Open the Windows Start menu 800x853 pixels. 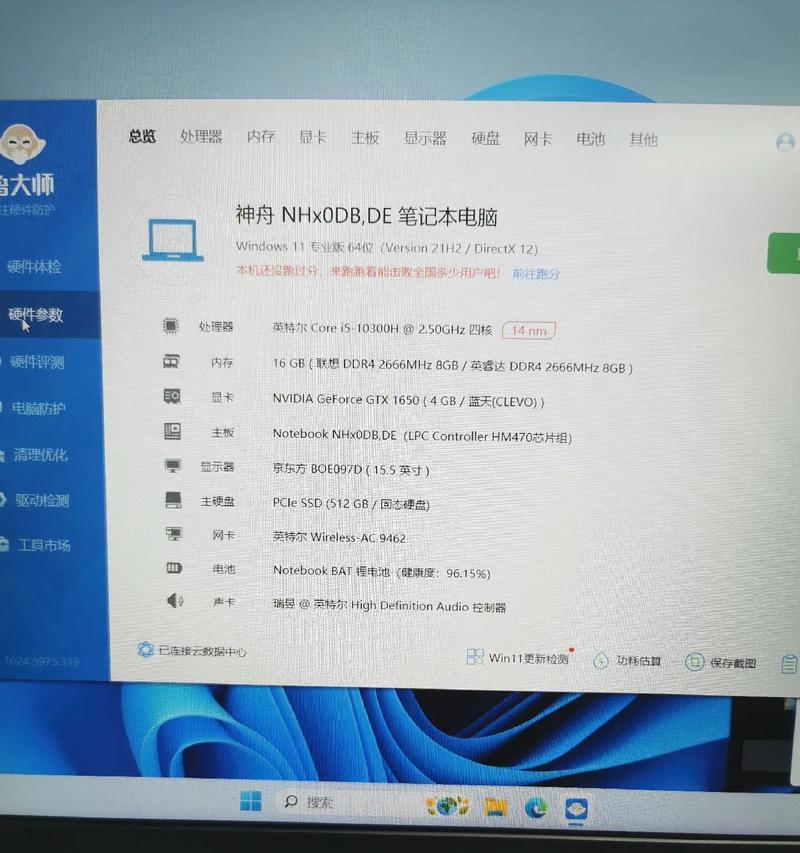(x=251, y=801)
